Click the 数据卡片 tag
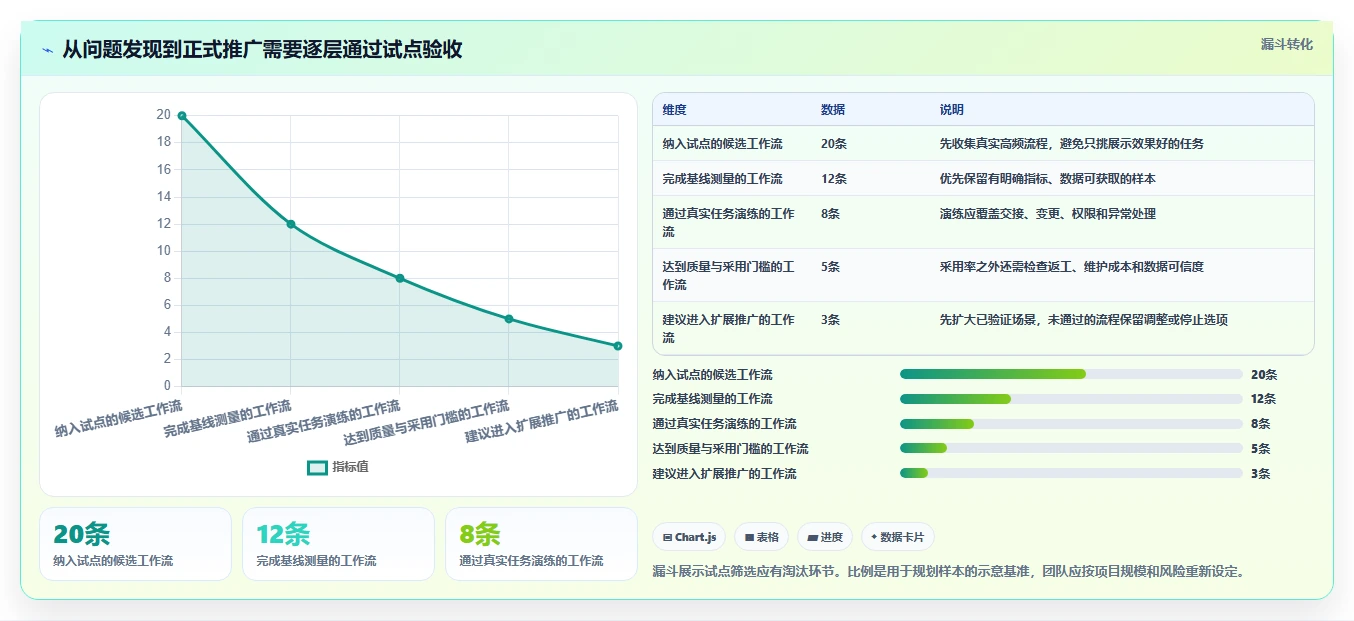Image resolution: width=1354 pixels, height=621 pixels. coord(898,537)
